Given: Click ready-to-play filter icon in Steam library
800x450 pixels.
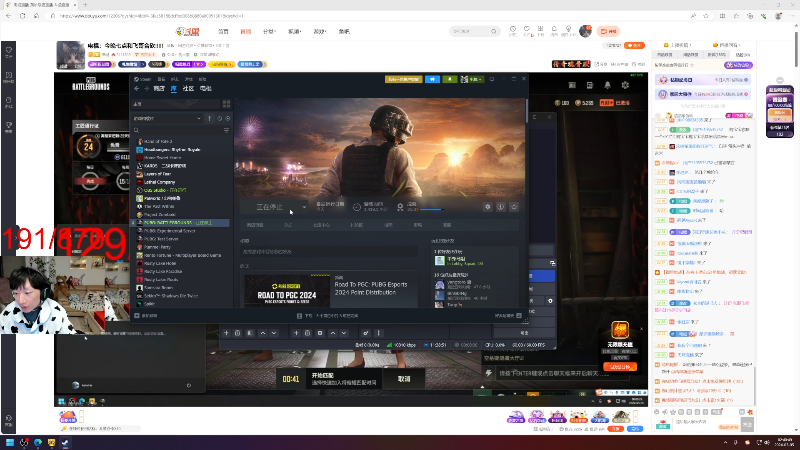Looking at the screenshot, I should [228, 118].
